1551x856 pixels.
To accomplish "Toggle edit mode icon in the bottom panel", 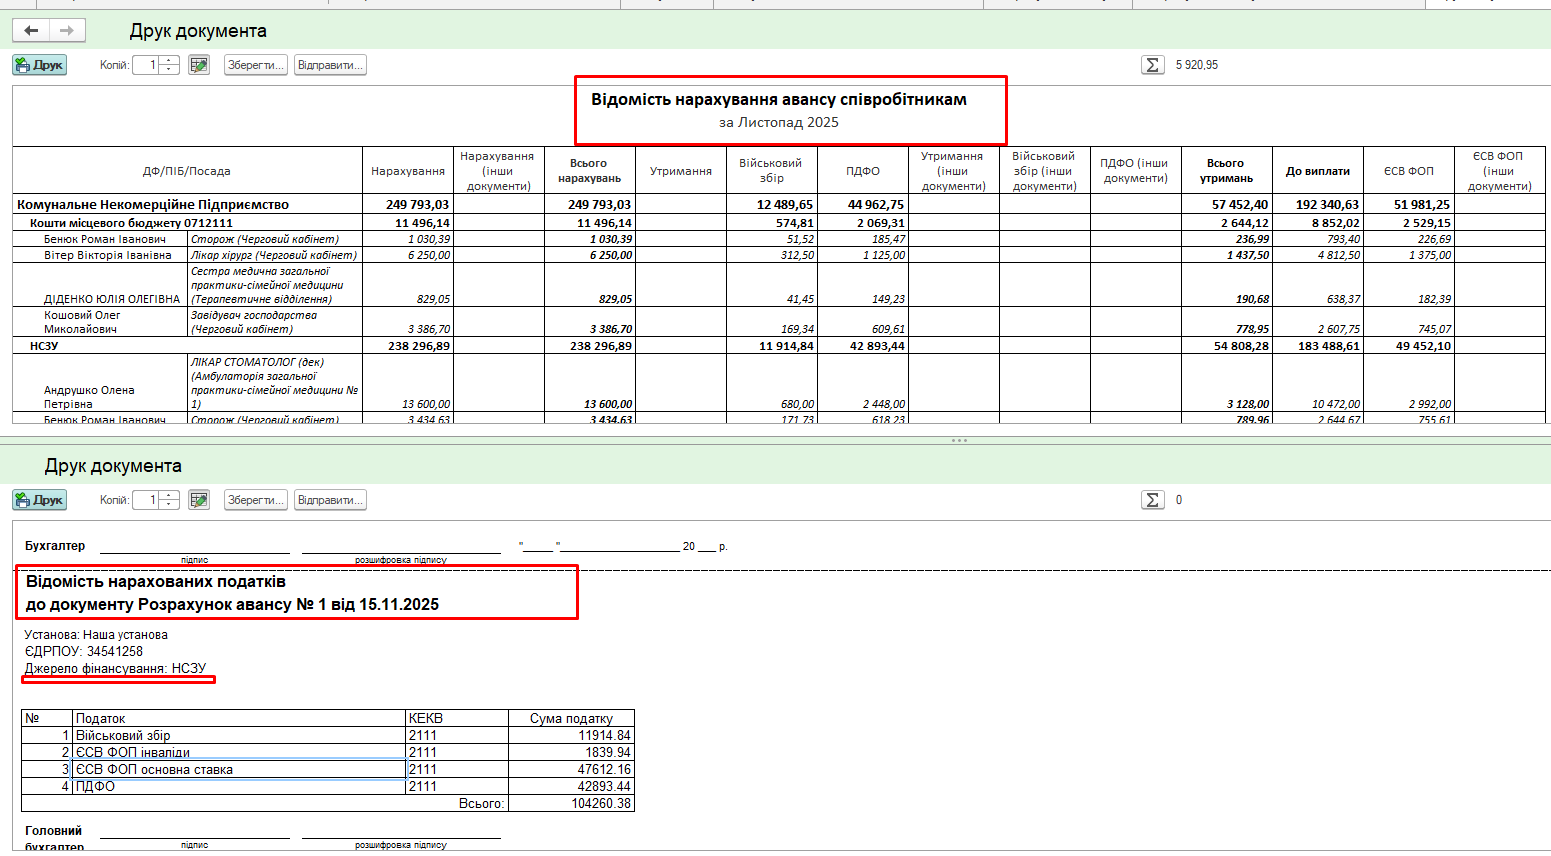I will [199, 500].
